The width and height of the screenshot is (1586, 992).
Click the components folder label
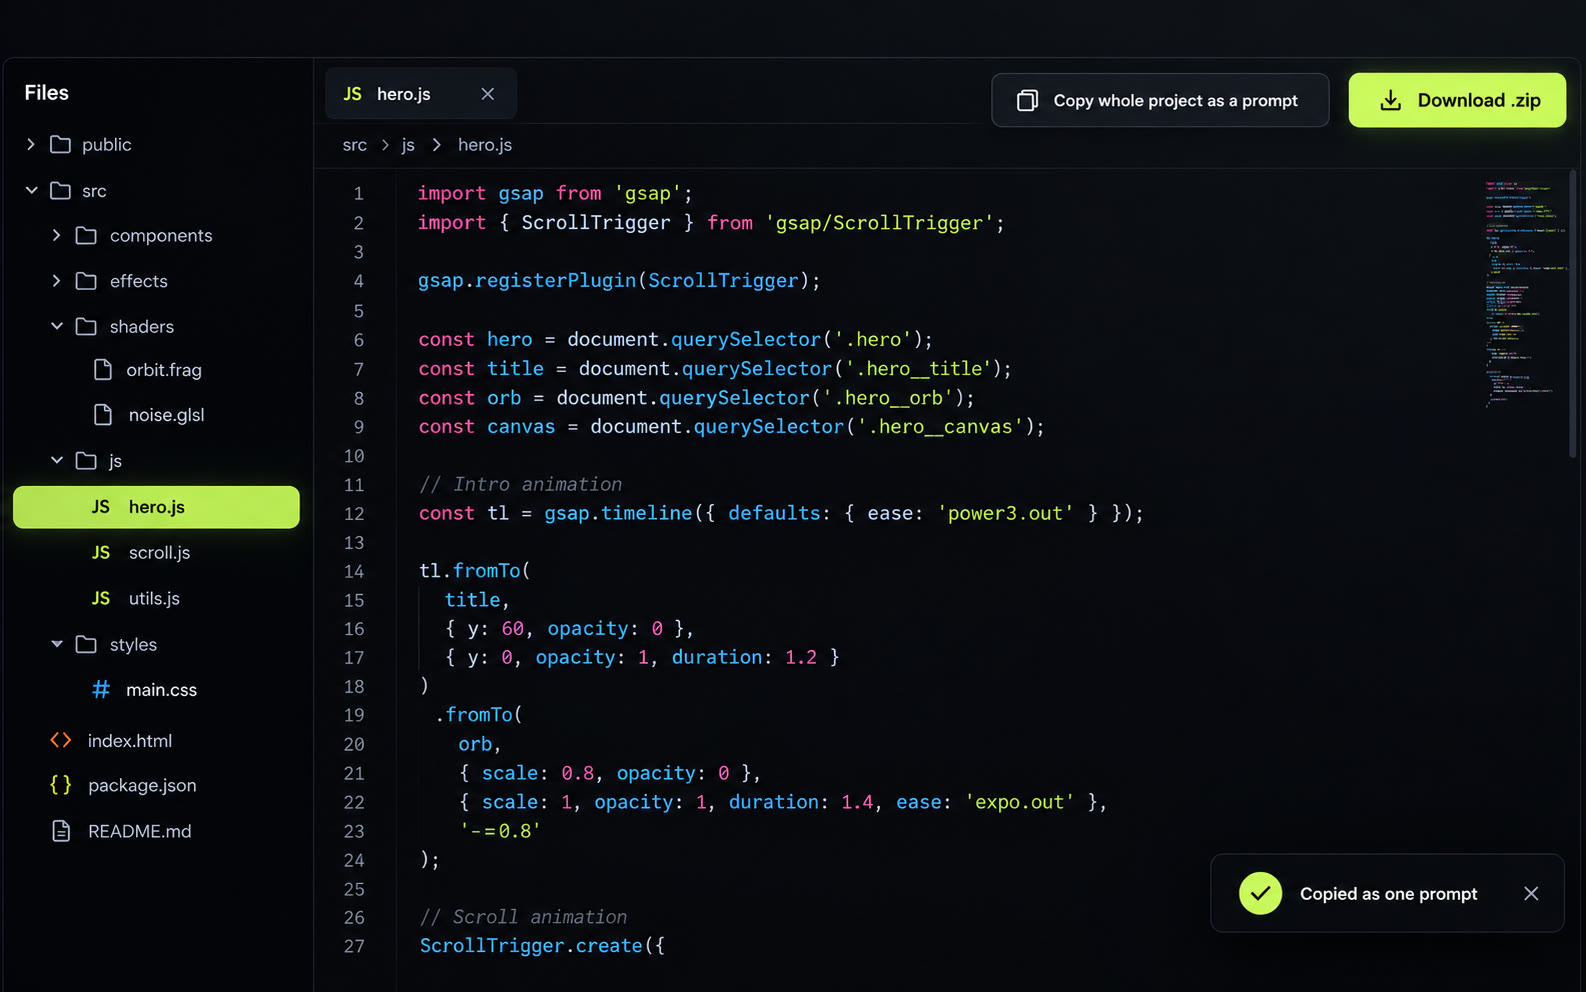coord(161,236)
